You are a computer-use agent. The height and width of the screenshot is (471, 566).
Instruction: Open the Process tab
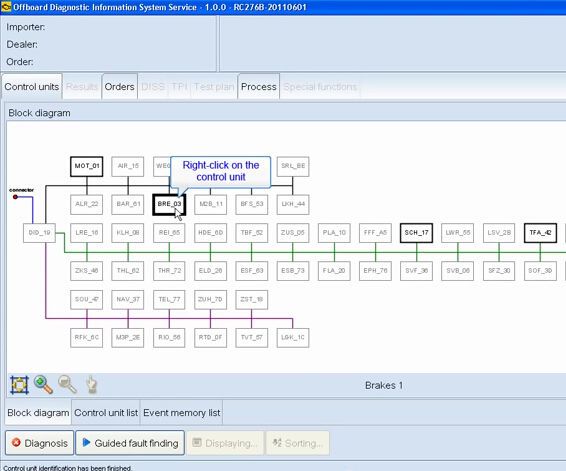click(258, 87)
